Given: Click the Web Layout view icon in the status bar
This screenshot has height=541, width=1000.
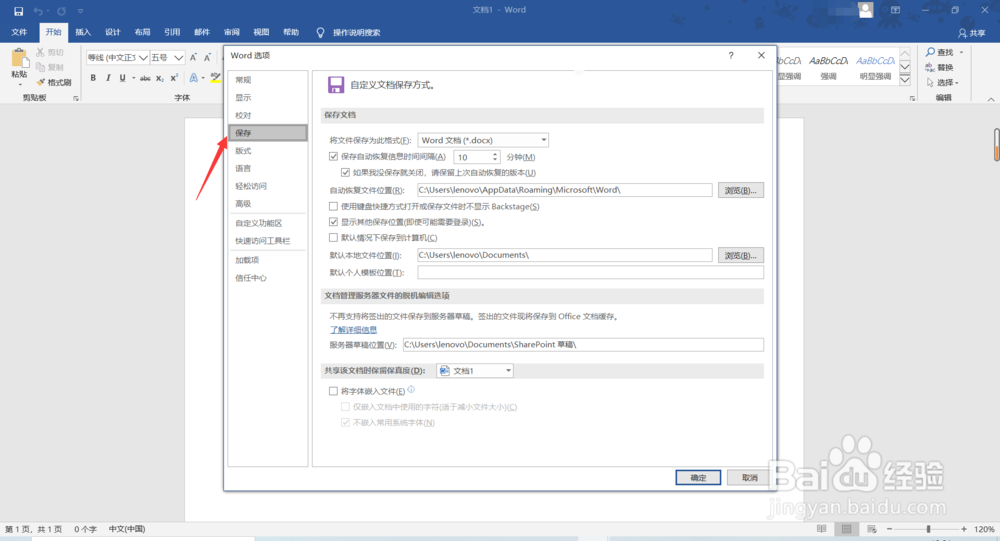Looking at the screenshot, I should click(x=872, y=529).
